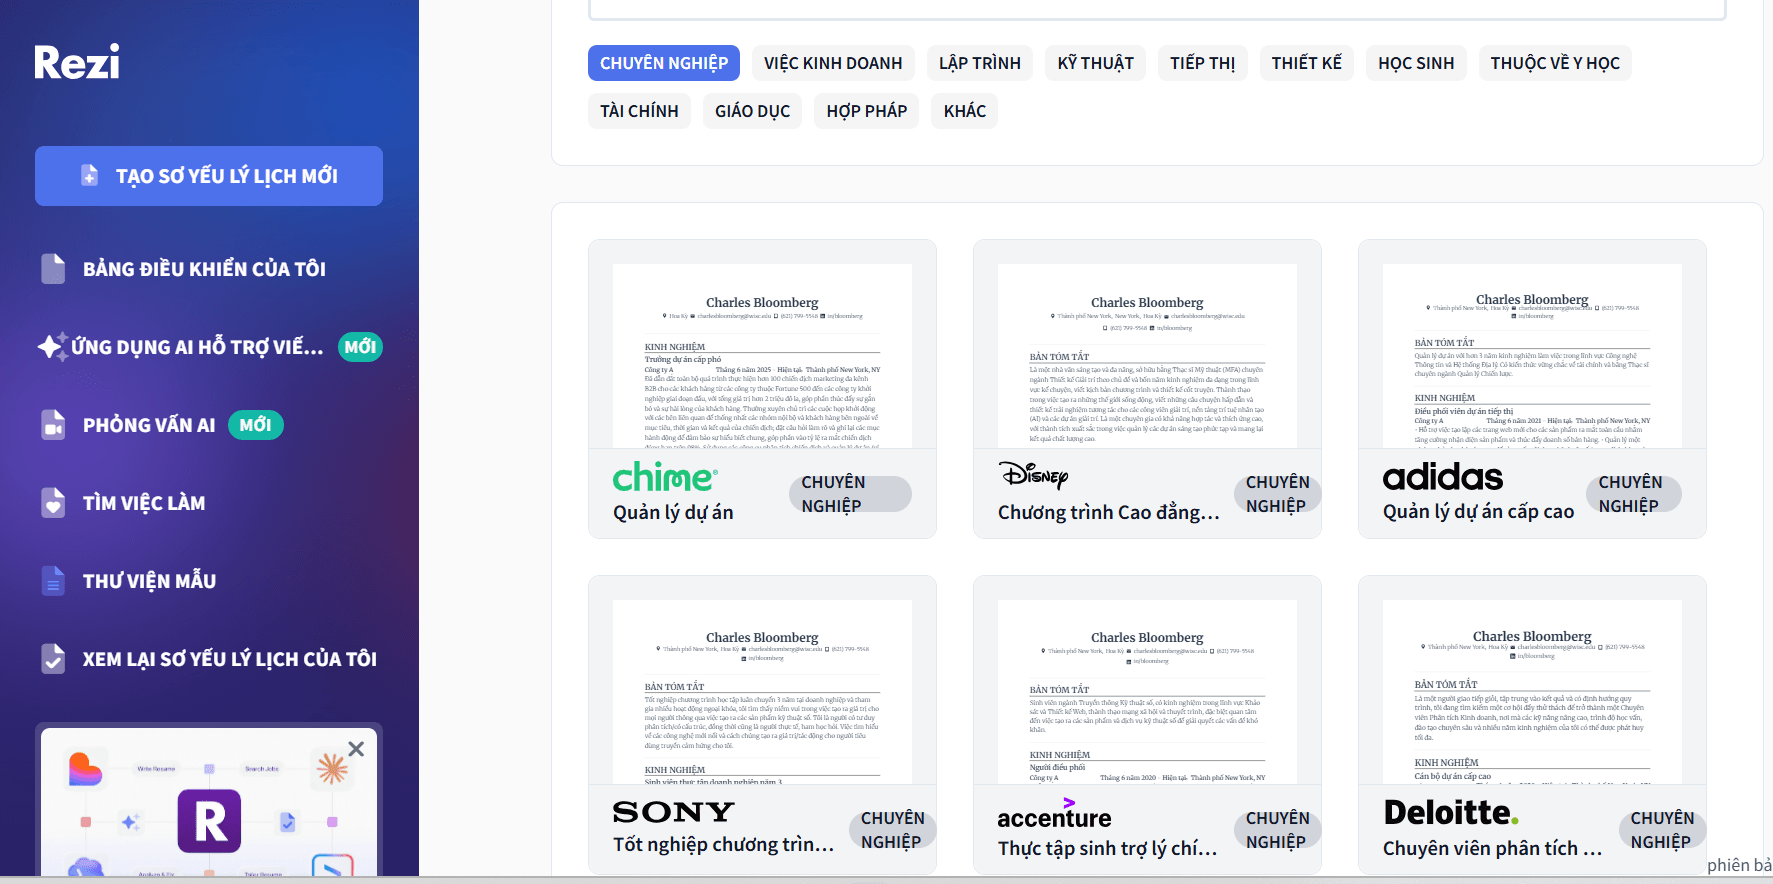Click CHUYÊN NGHIỆP tag on Deloitte card
The height and width of the screenshot is (884, 1773).
[x=1663, y=830]
